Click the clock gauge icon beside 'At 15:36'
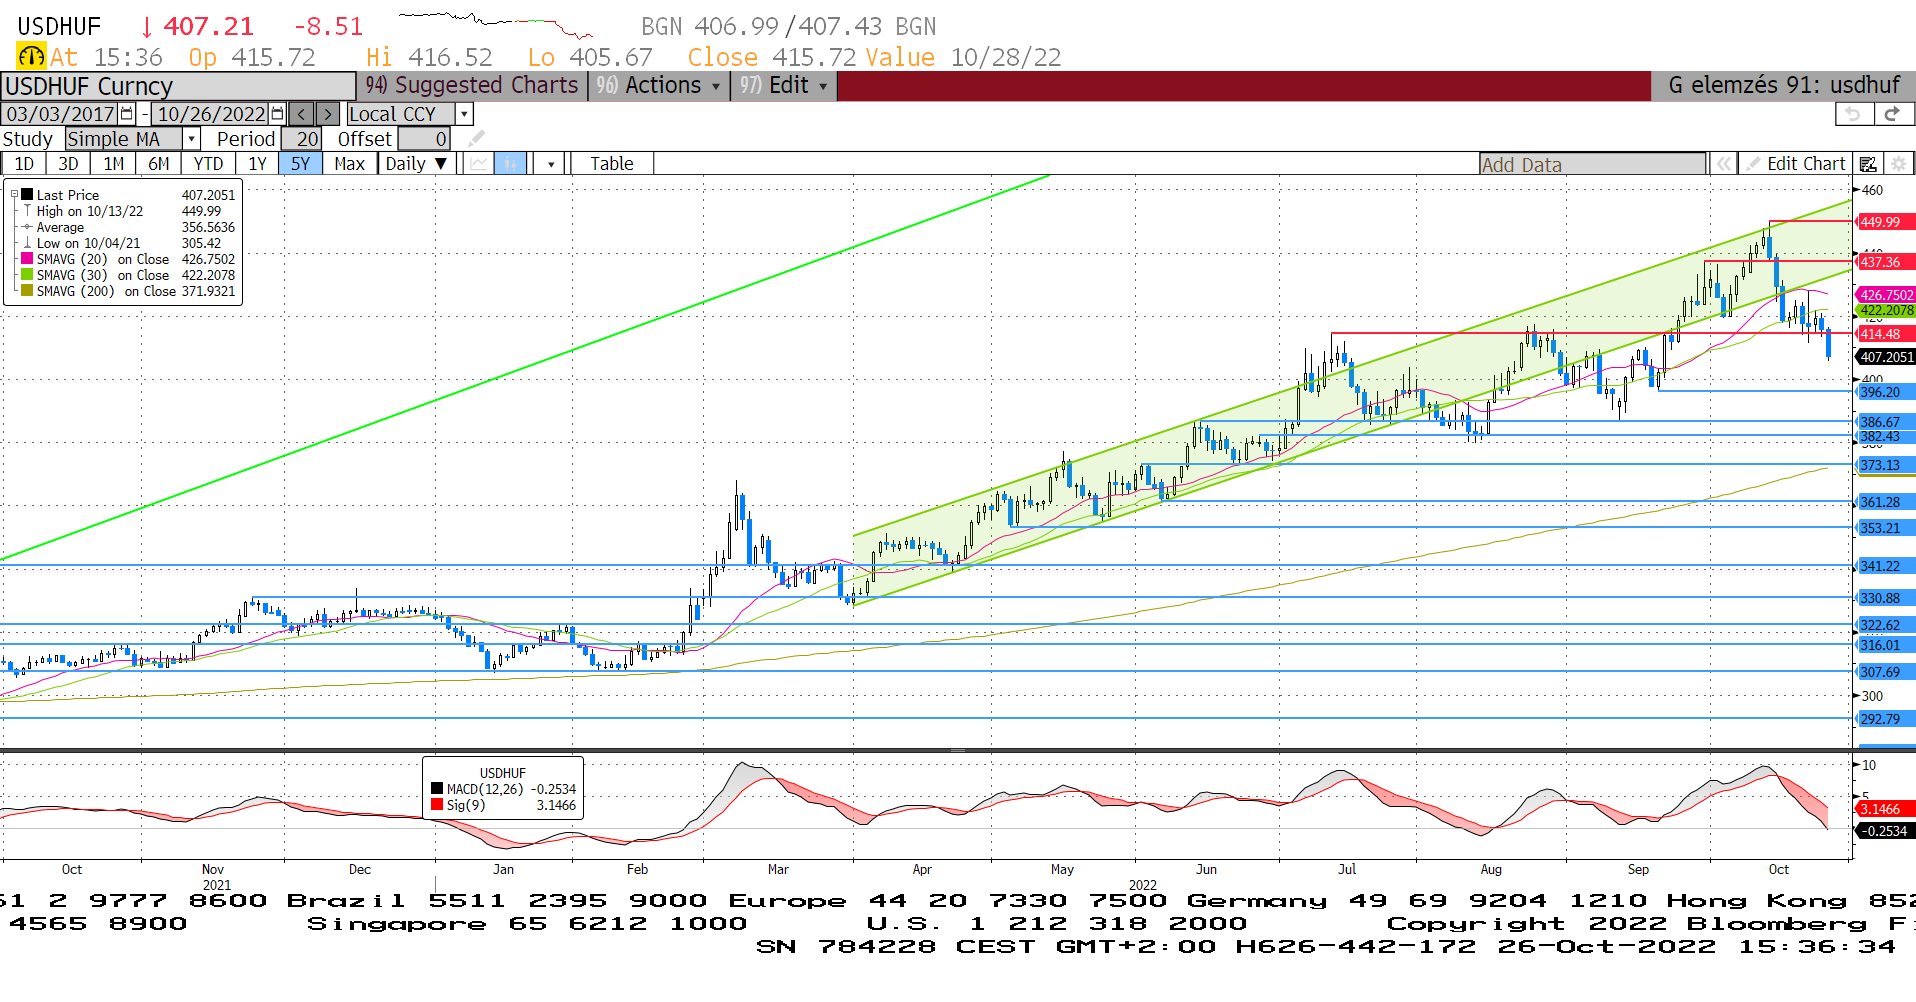Viewport: 1916px width, 1002px height. pyautogui.click(x=32, y=57)
